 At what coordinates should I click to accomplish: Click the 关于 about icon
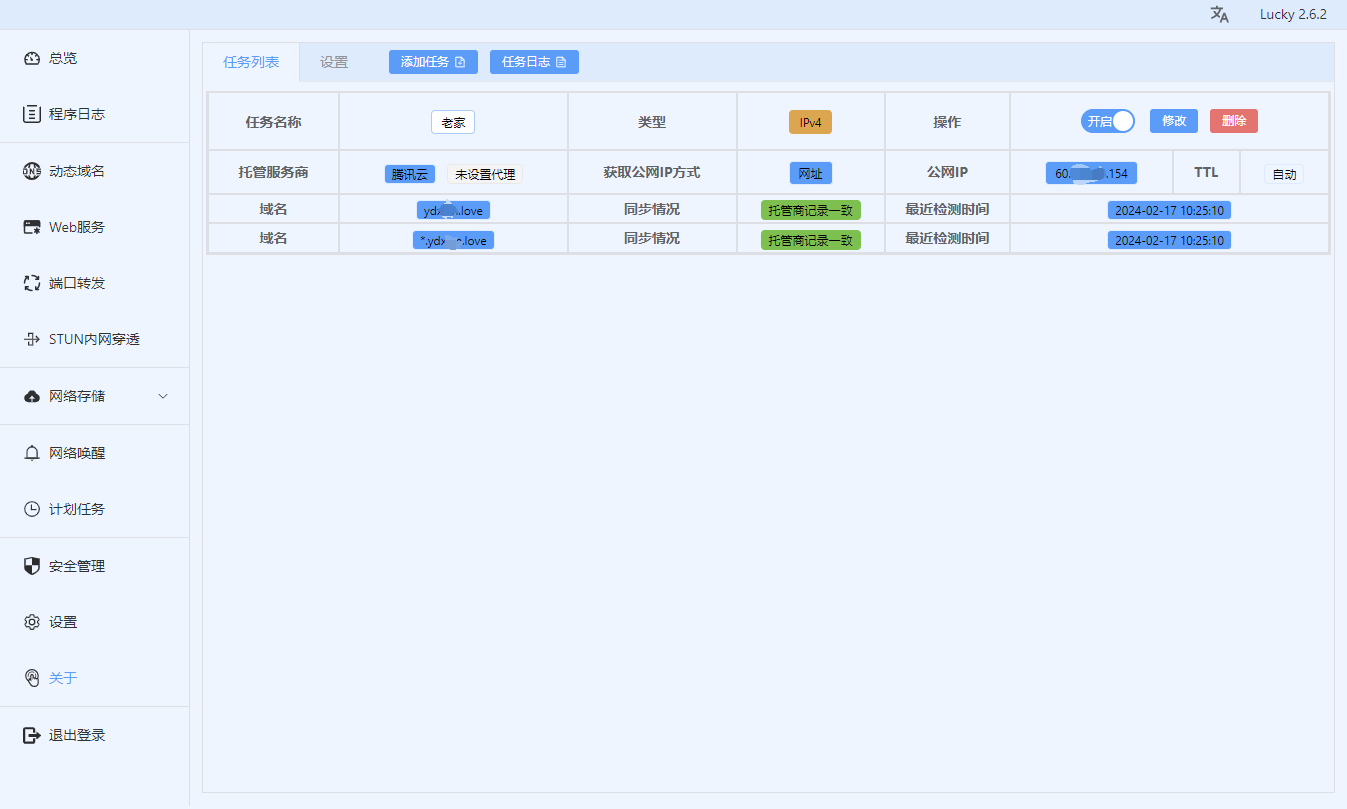pyautogui.click(x=32, y=678)
